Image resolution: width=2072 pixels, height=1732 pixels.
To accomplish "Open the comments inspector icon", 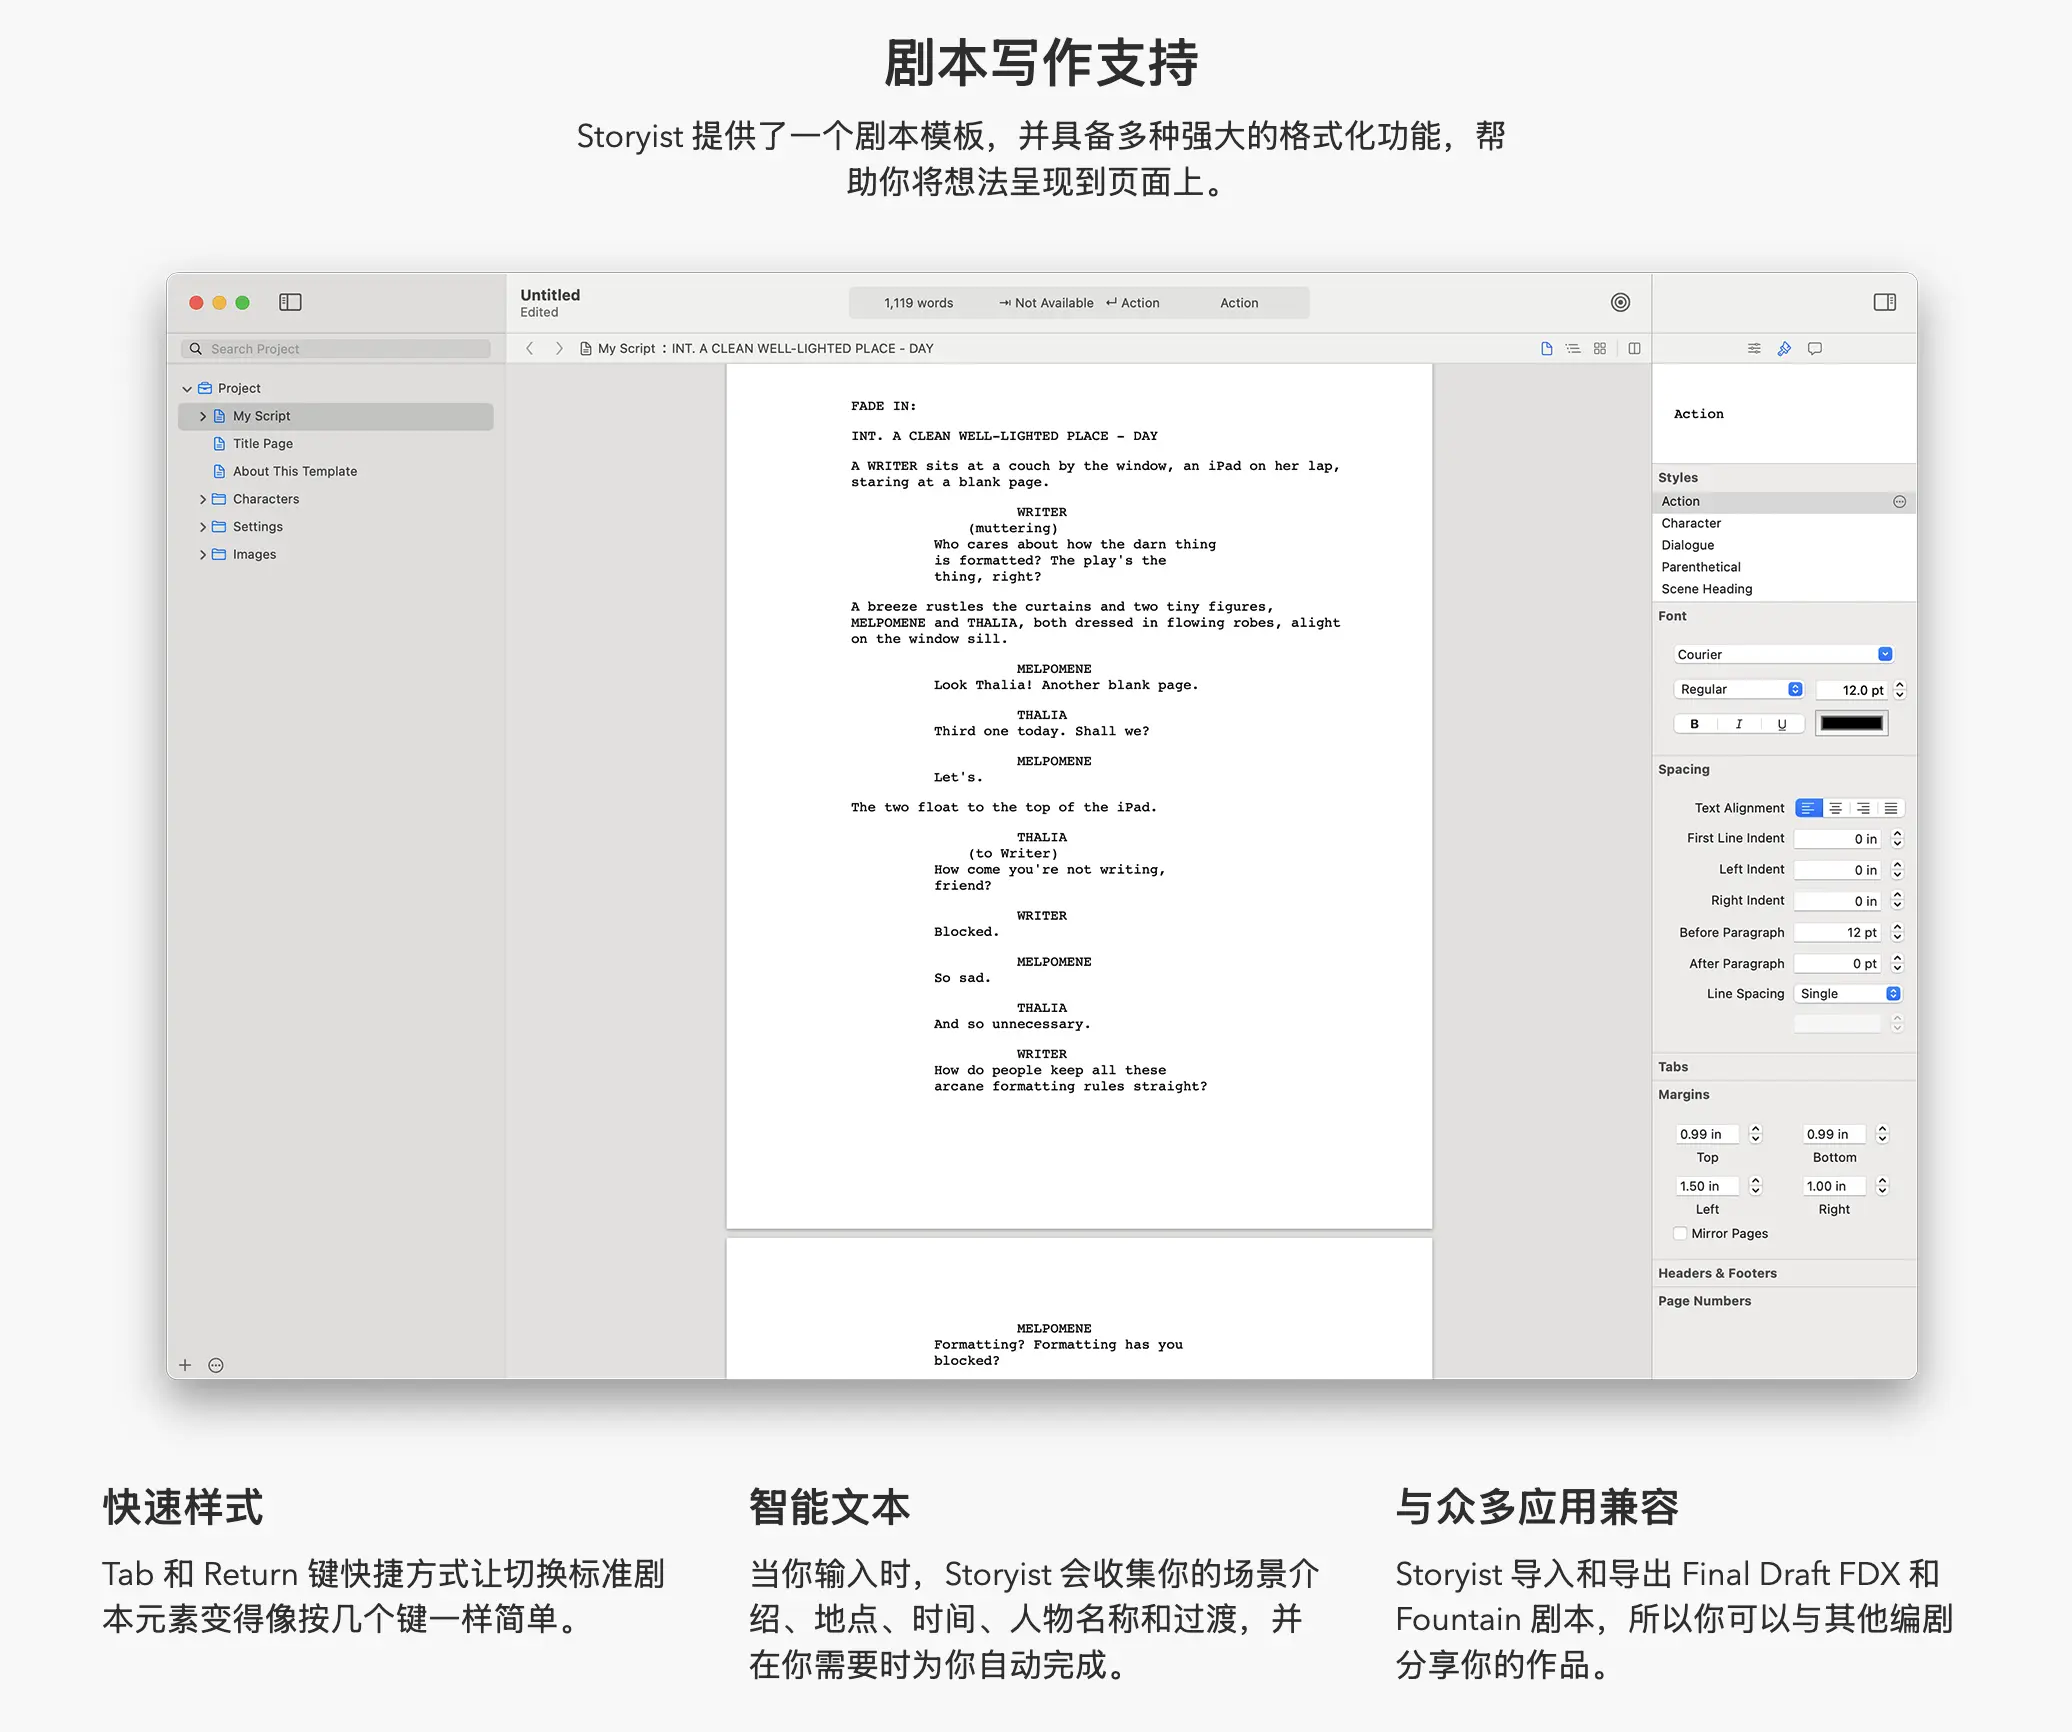I will [1814, 348].
